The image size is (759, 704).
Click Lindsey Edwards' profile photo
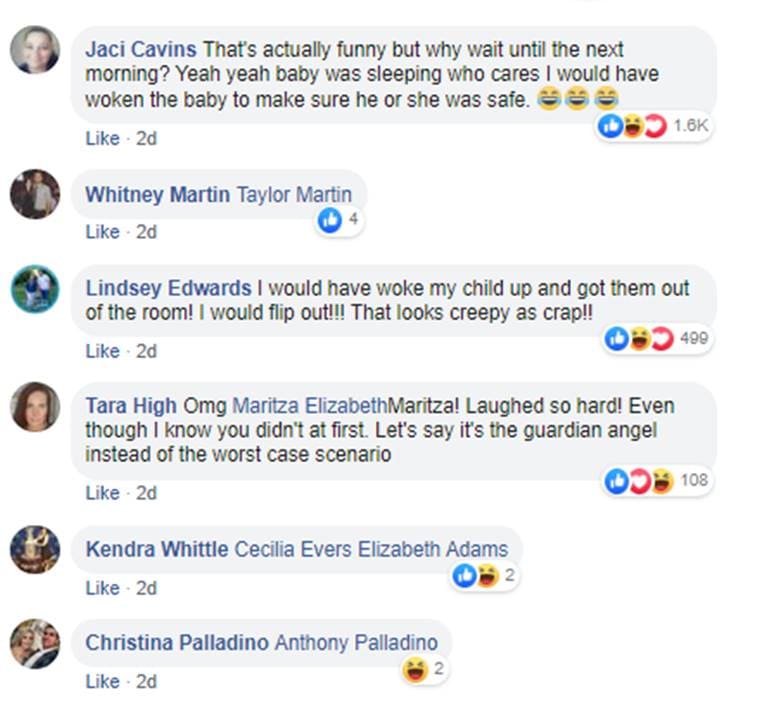[35, 289]
